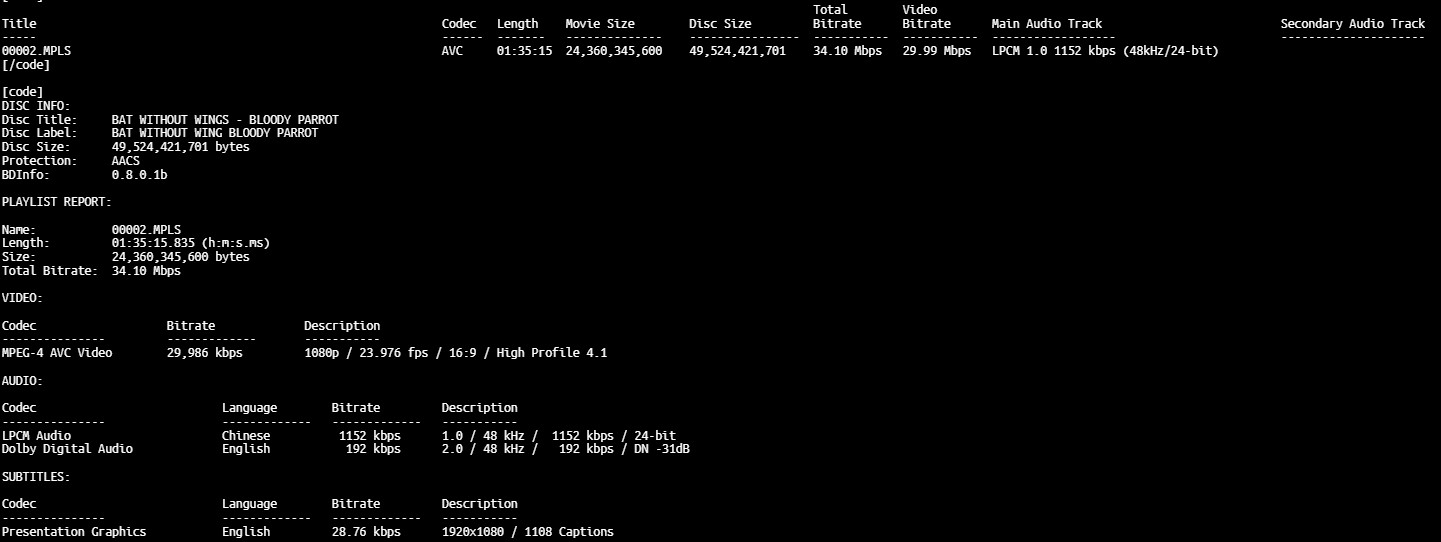Click the PLAYLIST REPORT heading
Viewport: 1441px width, 542px height.
[x=57, y=202]
